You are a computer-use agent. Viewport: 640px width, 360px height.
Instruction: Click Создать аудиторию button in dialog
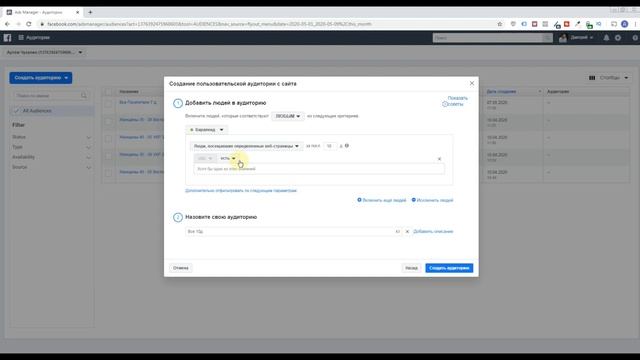point(449,268)
